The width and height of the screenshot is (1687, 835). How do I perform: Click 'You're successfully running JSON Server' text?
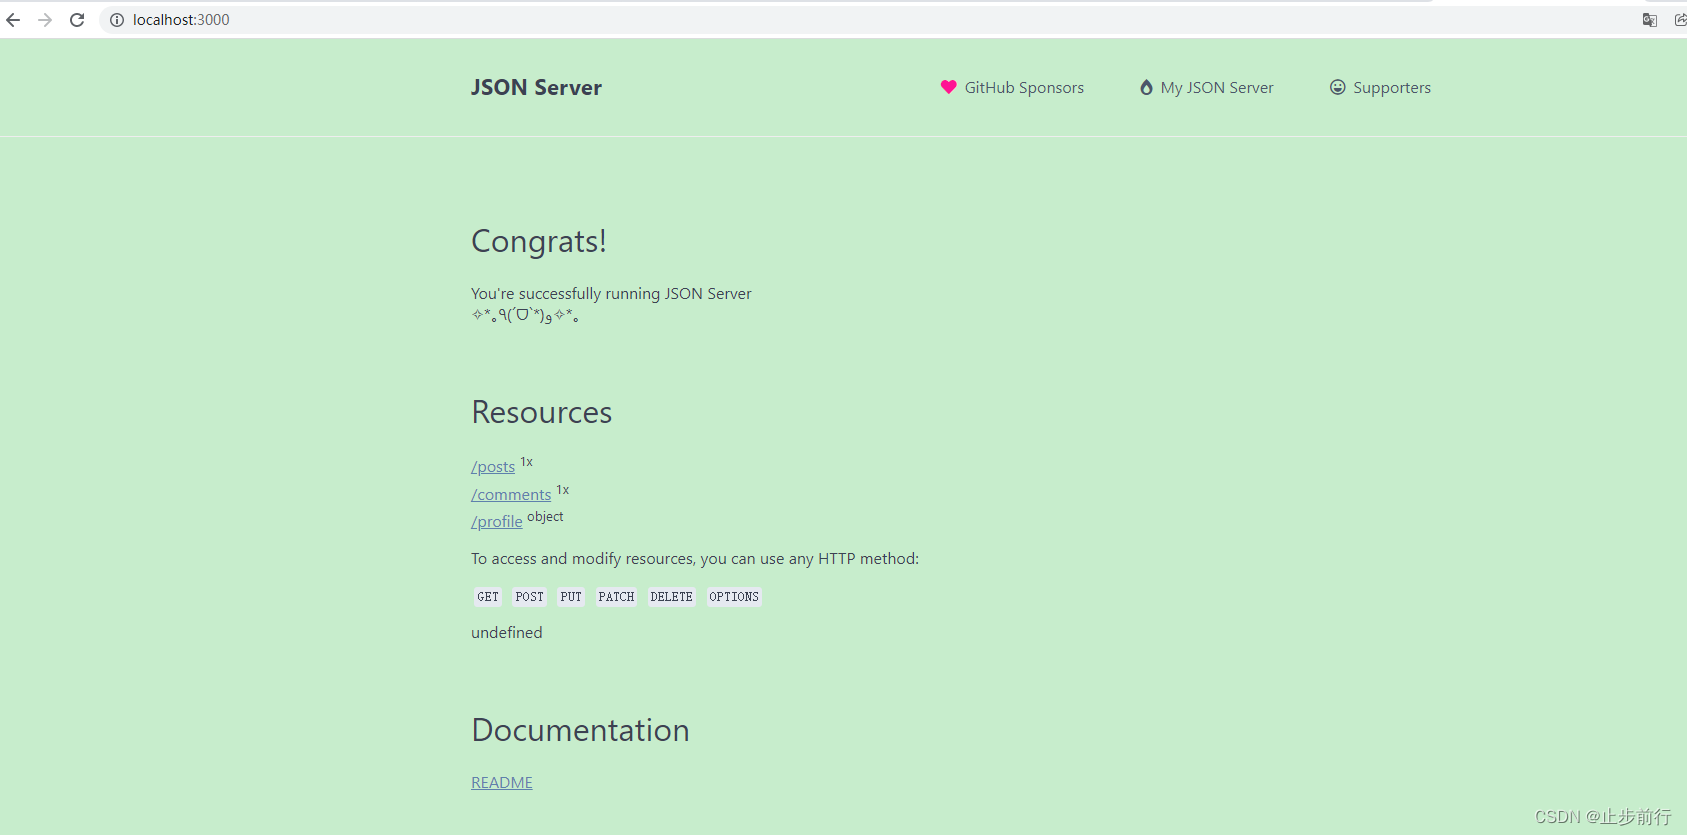coord(611,294)
